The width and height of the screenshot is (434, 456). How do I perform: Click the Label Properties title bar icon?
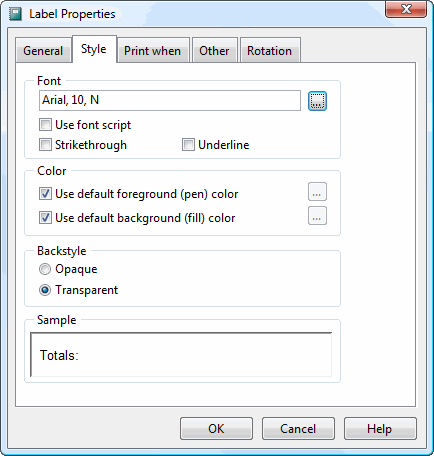tap(15, 14)
